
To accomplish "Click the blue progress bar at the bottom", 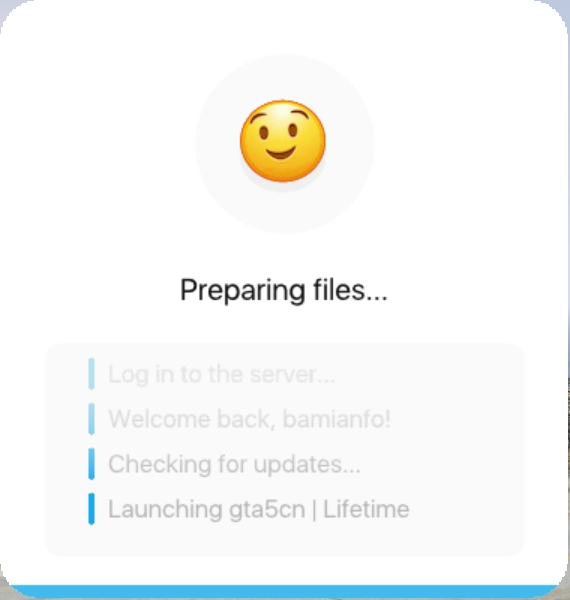I will coord(285,591).
